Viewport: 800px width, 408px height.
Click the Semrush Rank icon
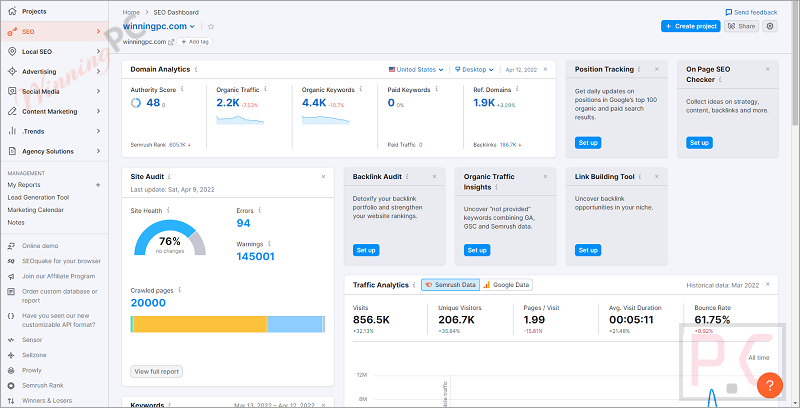(11, 386)
